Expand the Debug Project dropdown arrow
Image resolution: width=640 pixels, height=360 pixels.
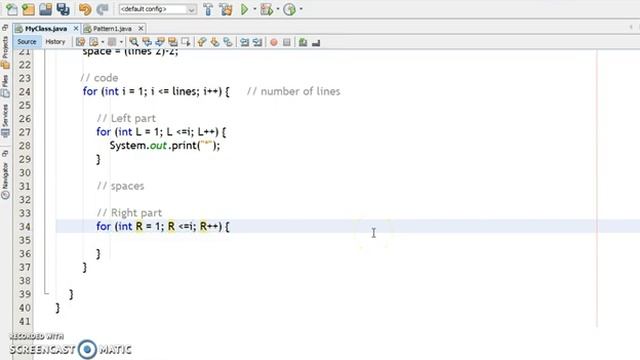278,9
